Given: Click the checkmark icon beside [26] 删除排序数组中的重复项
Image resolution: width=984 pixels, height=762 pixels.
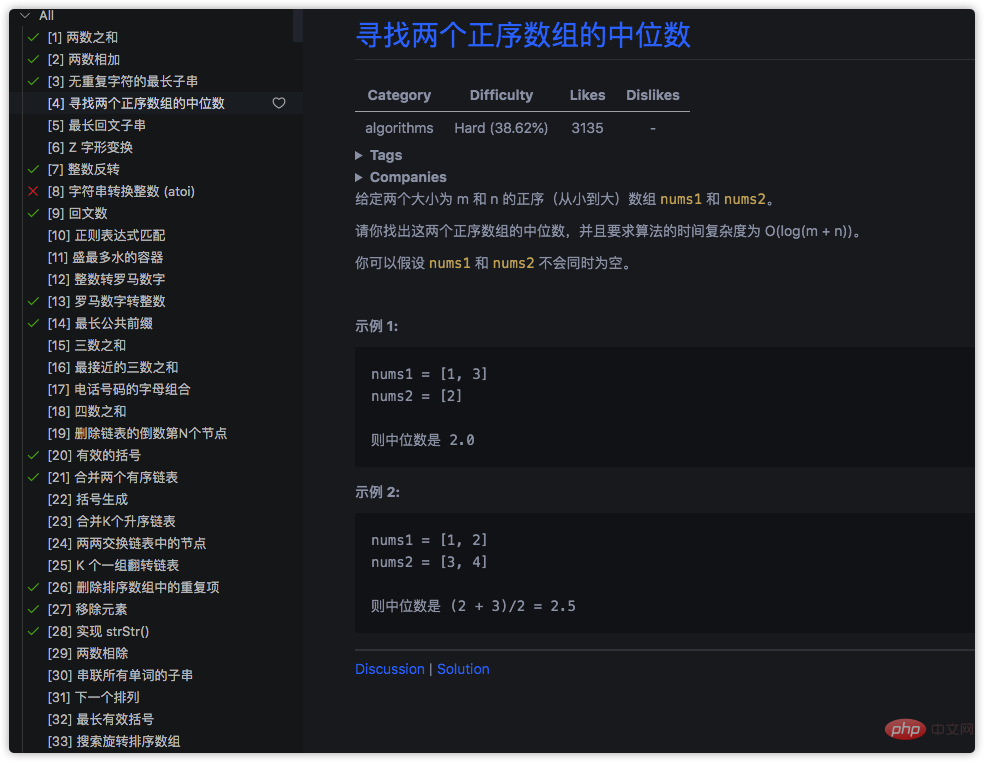Looking at the screenshot, I should point(33,587).
